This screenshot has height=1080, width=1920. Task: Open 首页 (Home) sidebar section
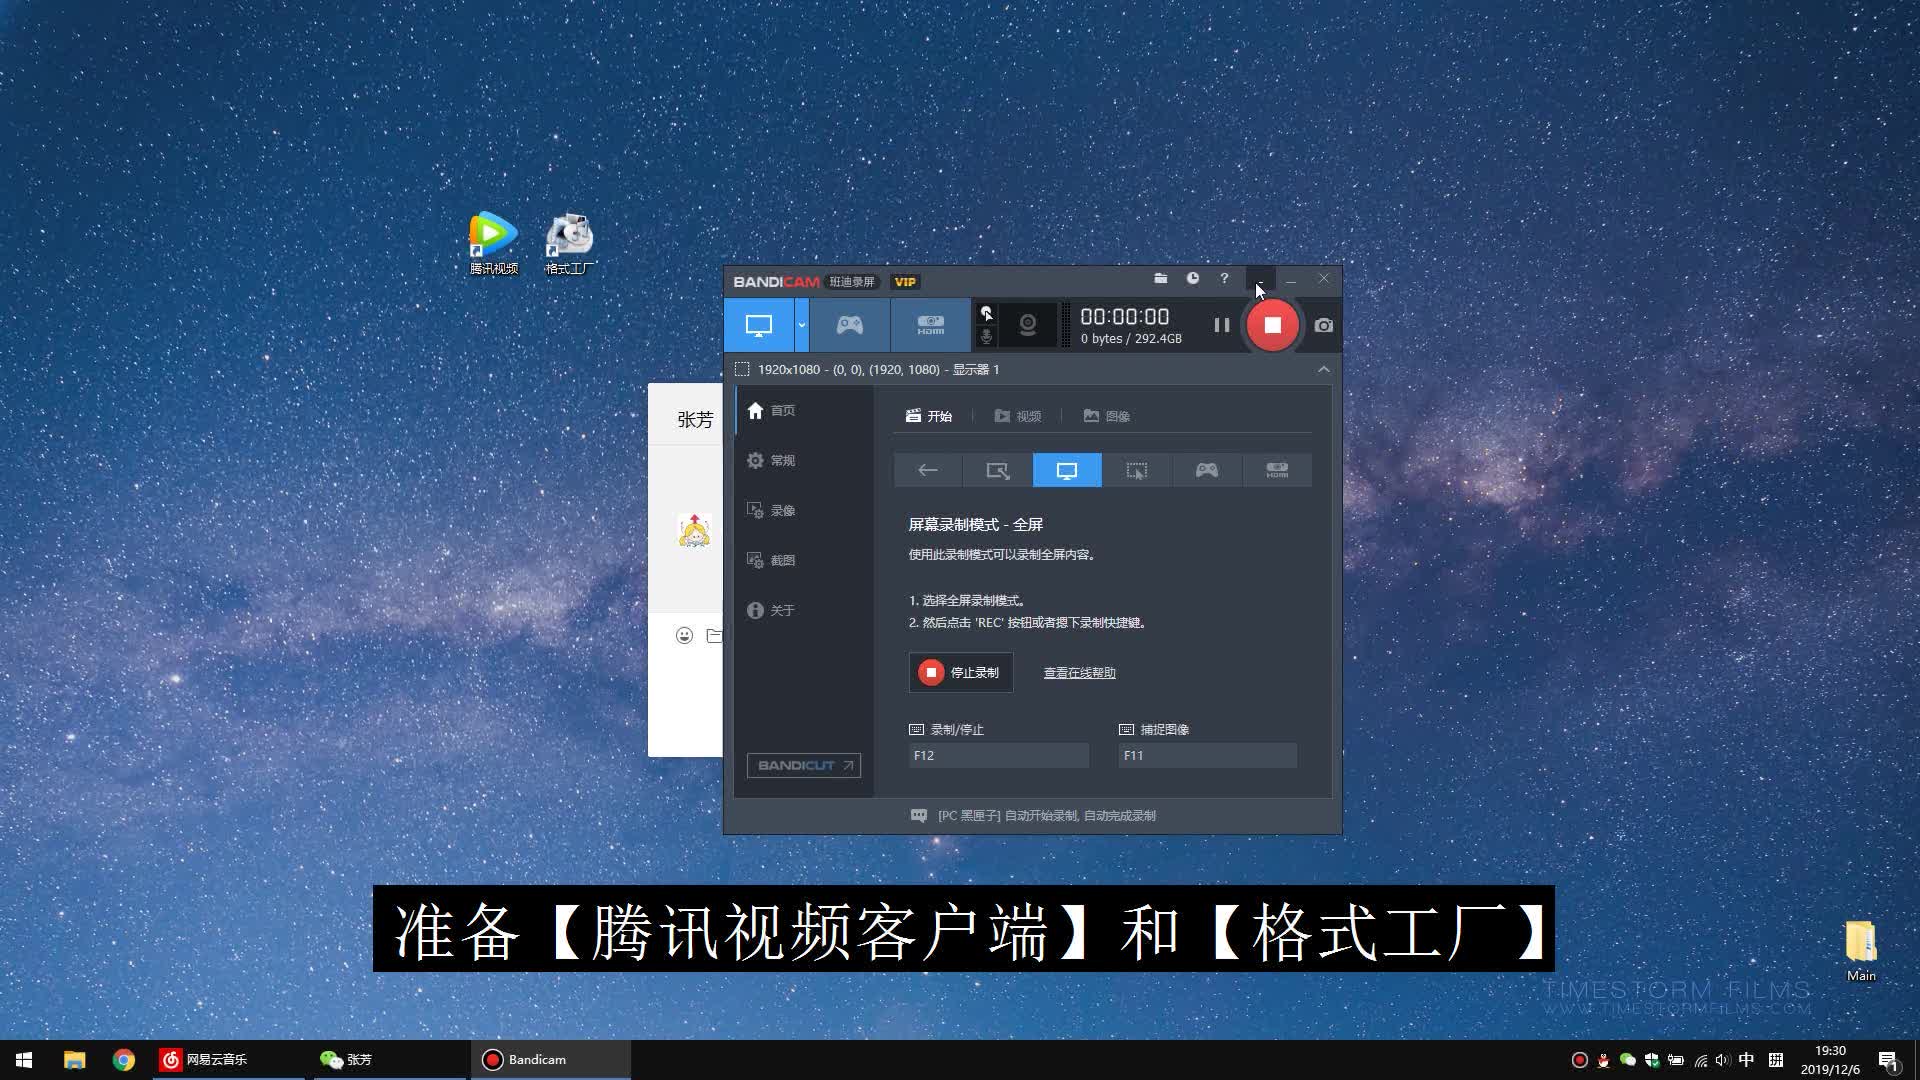coord(804,411)
